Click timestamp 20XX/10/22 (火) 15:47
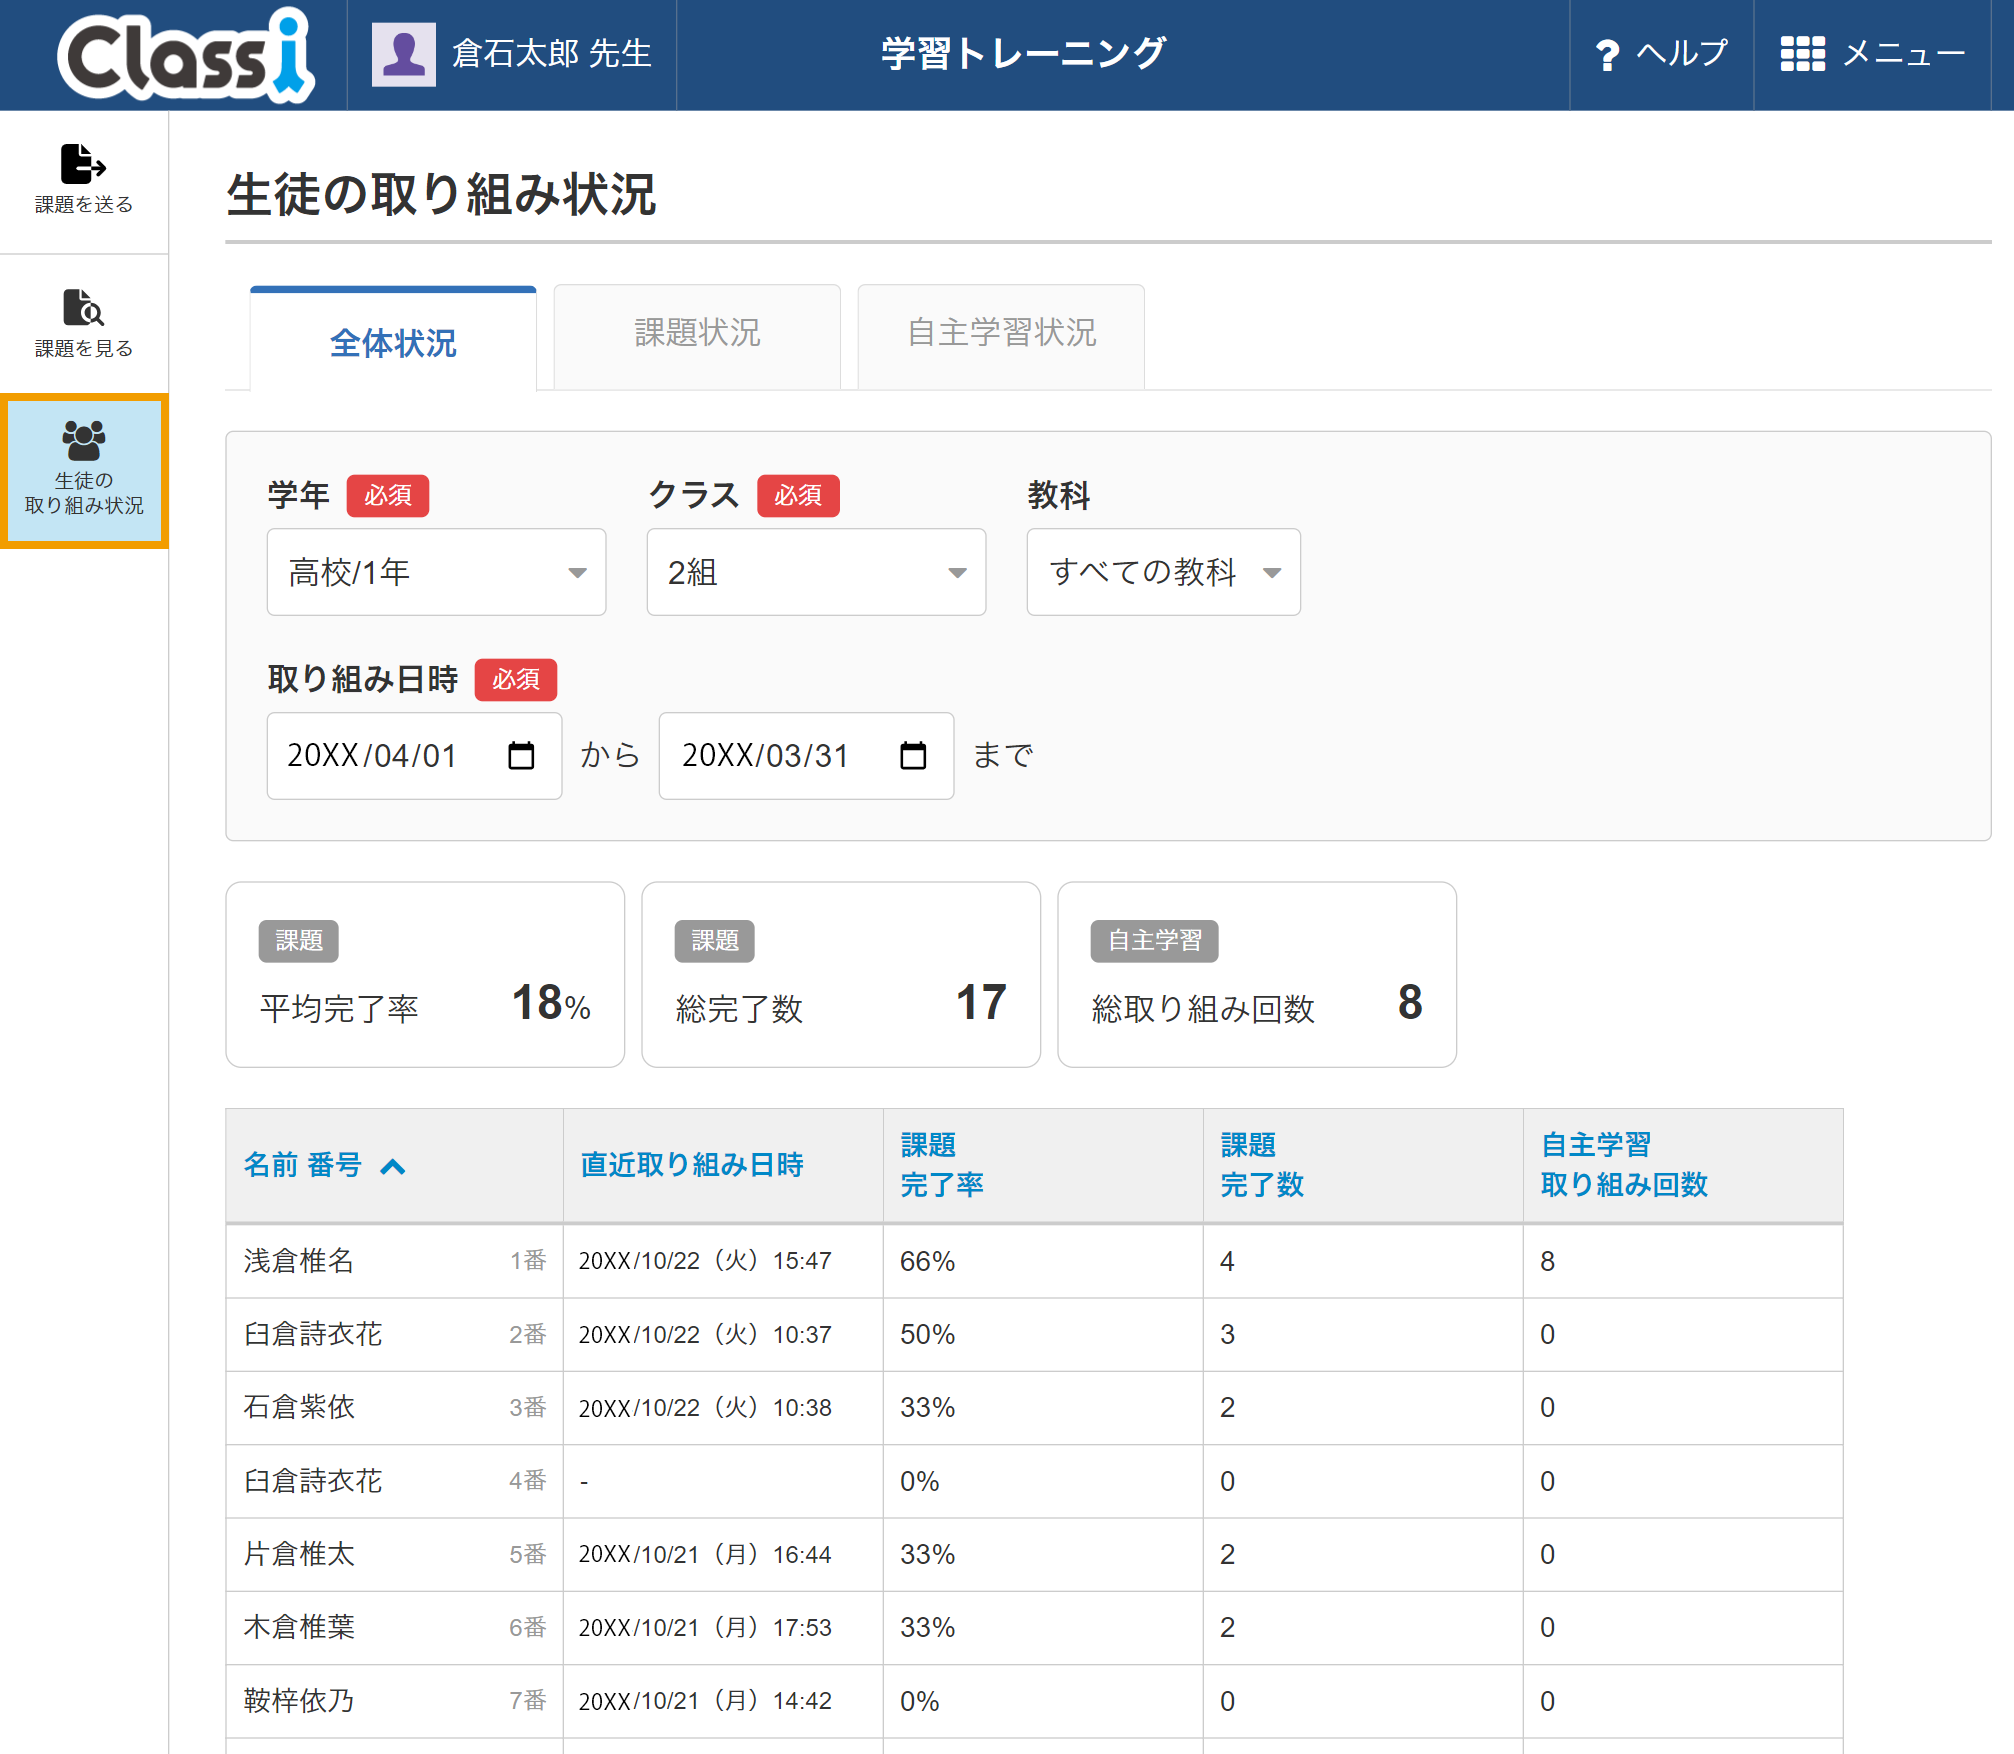Image resolution: width=2014 pixels, height=1754 pixels. pyautogui.click(x=705, y=1261)
